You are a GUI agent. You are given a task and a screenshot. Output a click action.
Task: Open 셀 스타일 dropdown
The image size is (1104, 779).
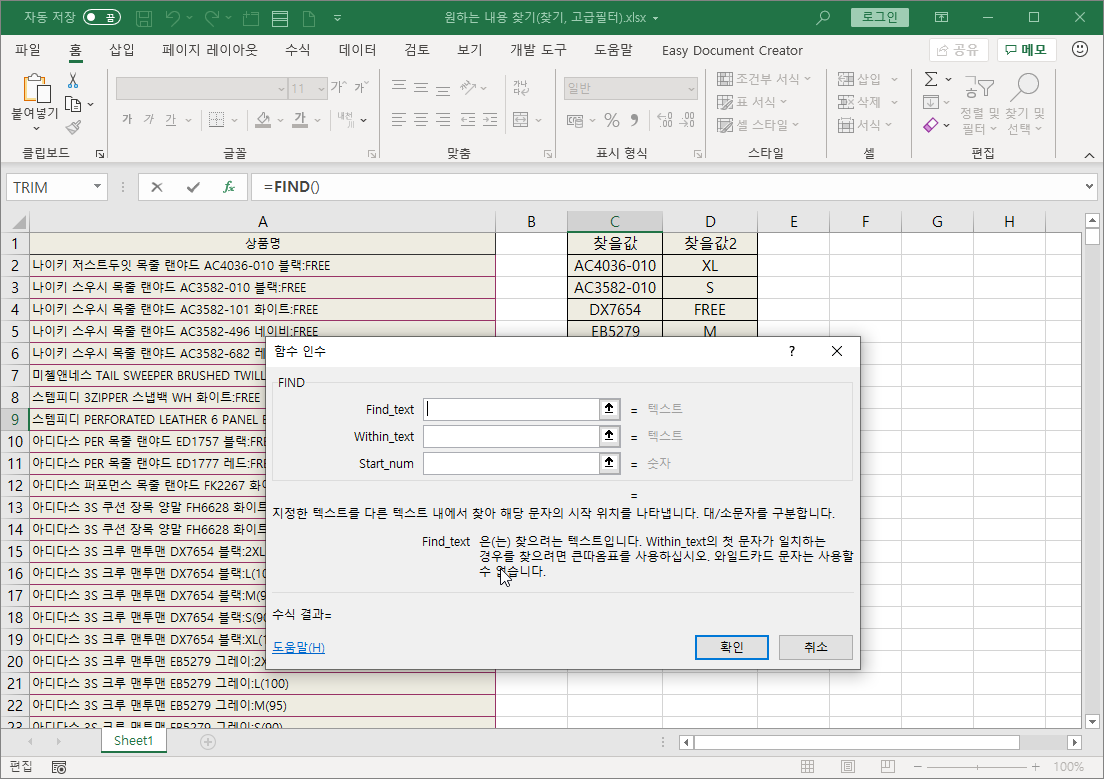(x=758, y=125)
